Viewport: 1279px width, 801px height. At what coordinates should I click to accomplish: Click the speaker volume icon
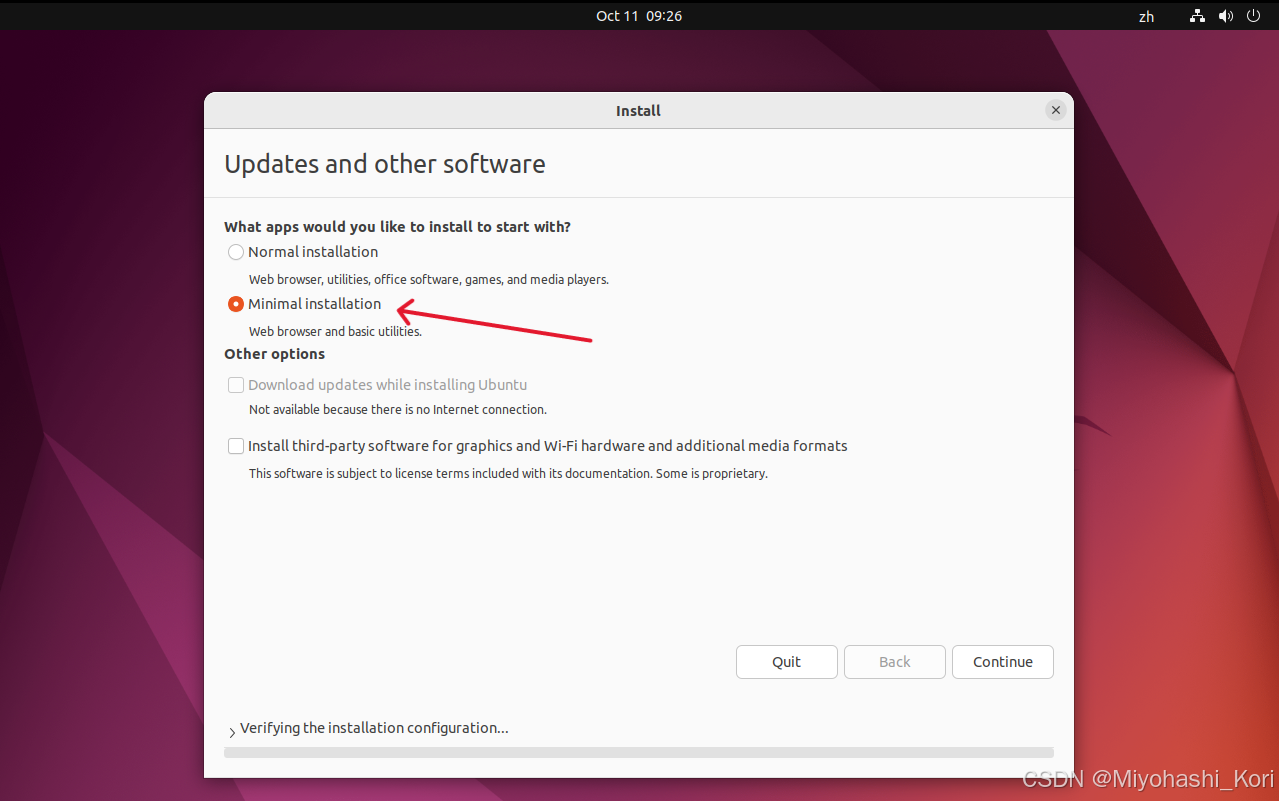[1225, 16]
